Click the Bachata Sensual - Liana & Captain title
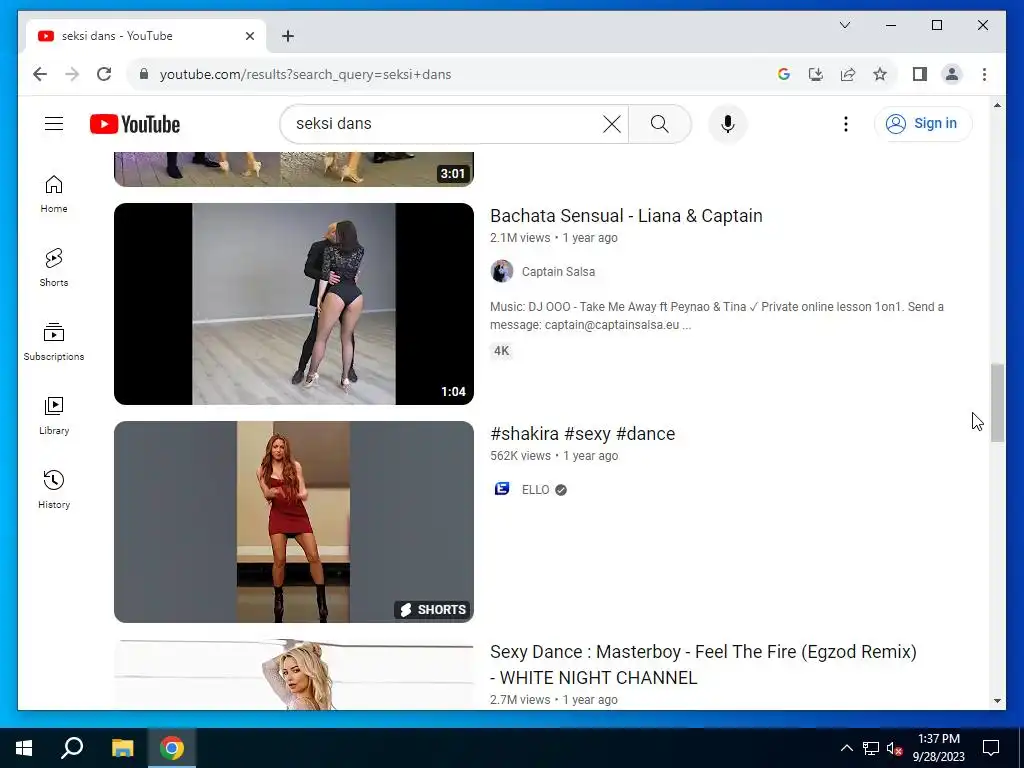The width and height of the screenshot is (1024, 768). tap(626, 216)
